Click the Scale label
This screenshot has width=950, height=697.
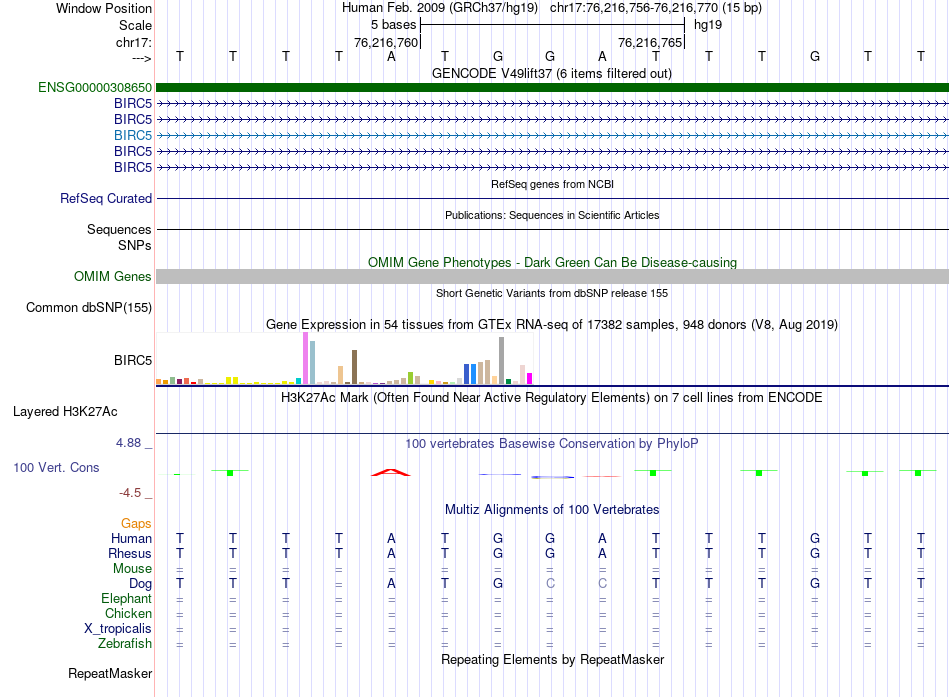136,25
